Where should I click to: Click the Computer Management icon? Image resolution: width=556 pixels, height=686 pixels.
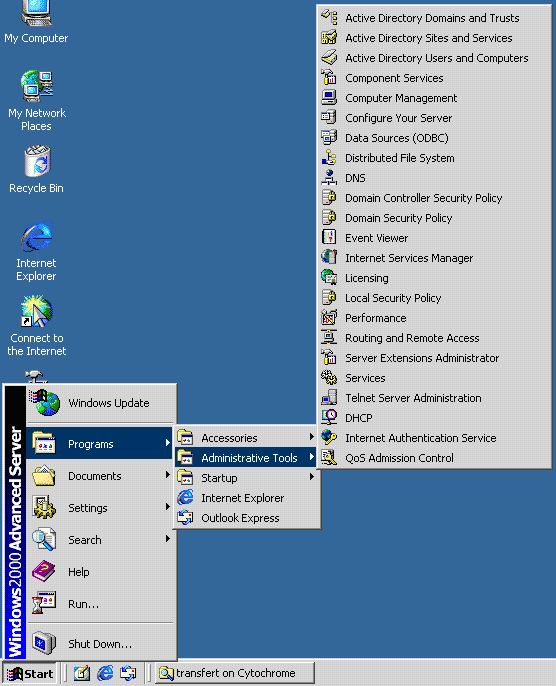329,98
